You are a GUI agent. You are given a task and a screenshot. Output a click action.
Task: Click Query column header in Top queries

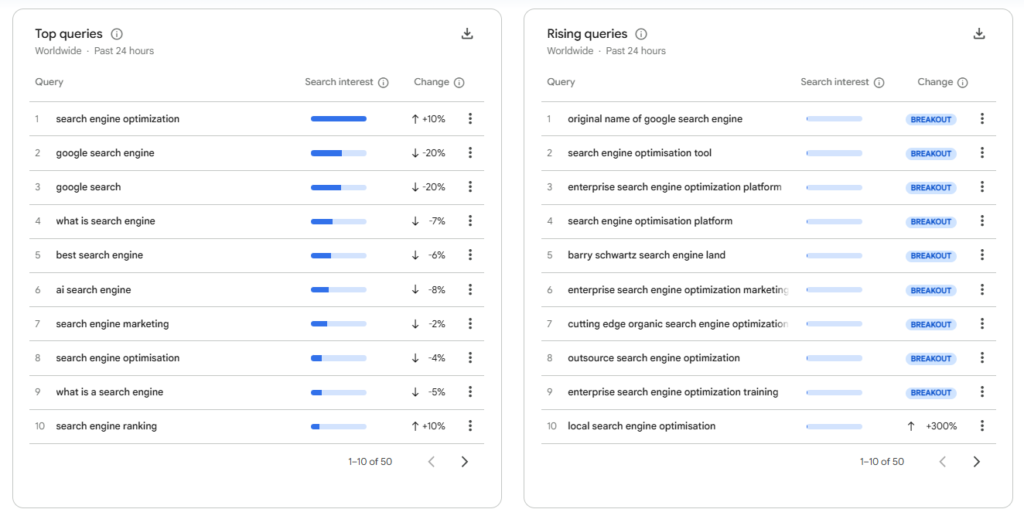(49, 82)
